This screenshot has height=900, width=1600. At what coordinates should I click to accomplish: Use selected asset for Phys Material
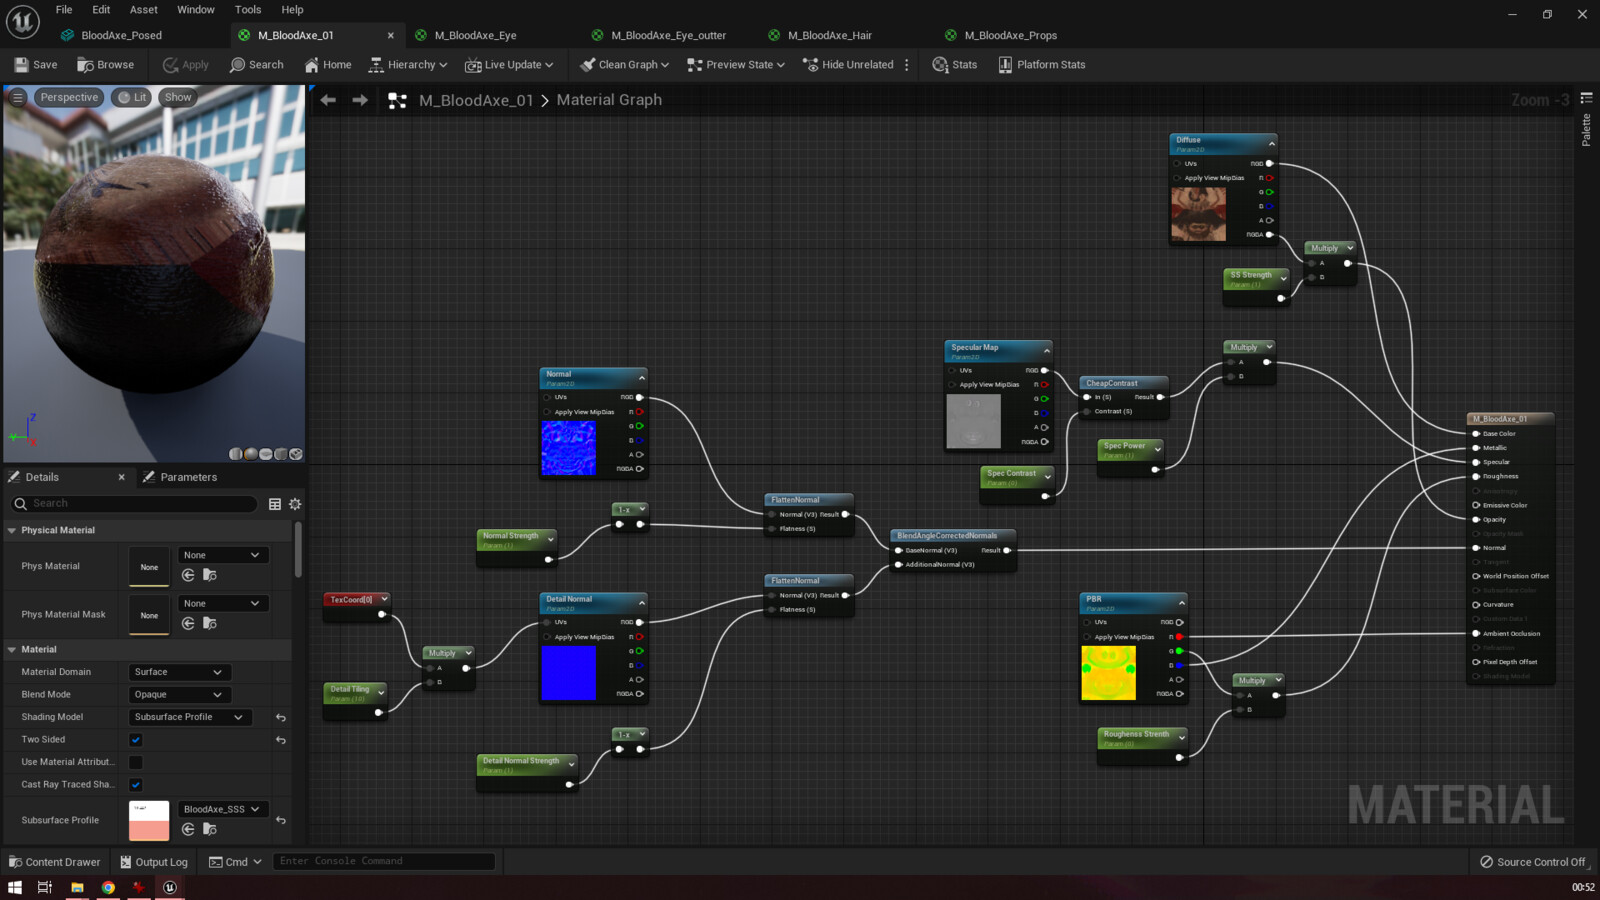188,575
